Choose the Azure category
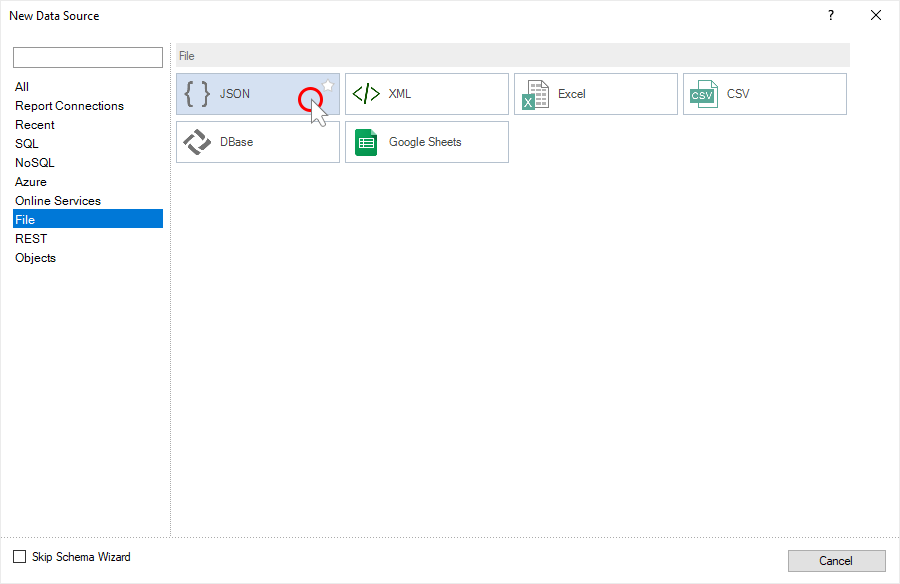900x584 pixels. click(x=31, y=182)
